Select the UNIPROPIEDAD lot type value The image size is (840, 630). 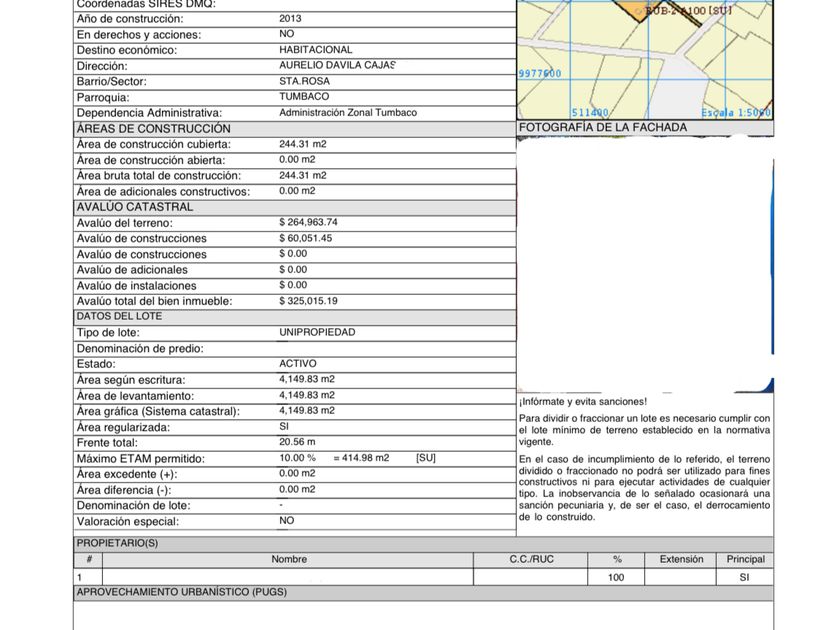[x=317, y=332]
